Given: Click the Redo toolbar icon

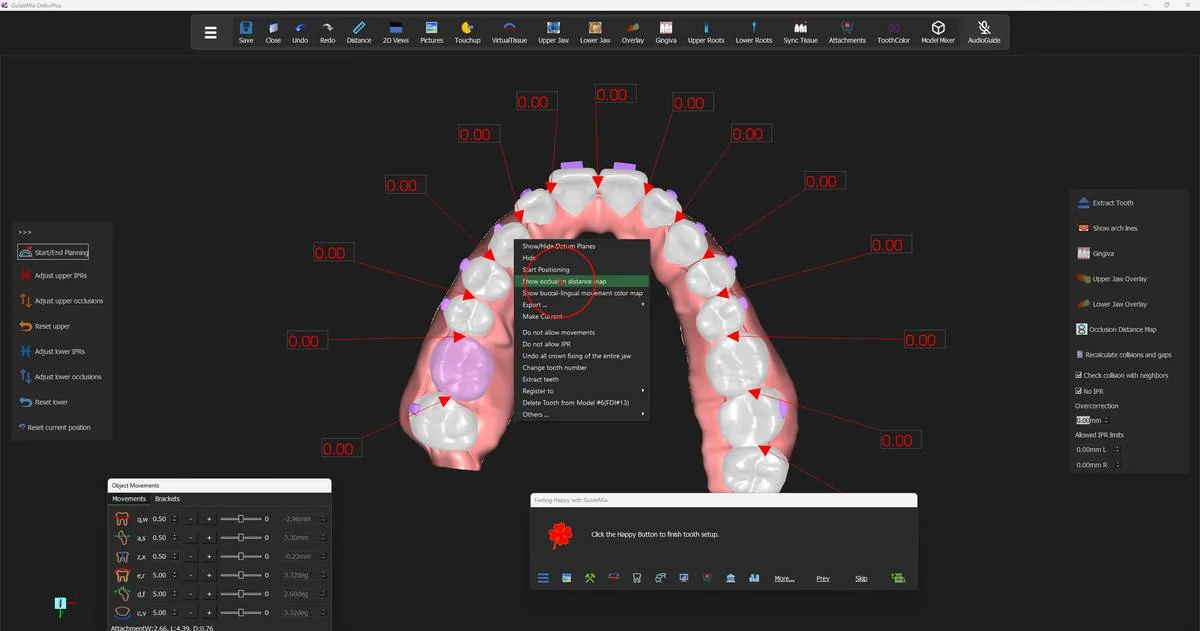Looking at the screenshot, I should click(327, 32).
